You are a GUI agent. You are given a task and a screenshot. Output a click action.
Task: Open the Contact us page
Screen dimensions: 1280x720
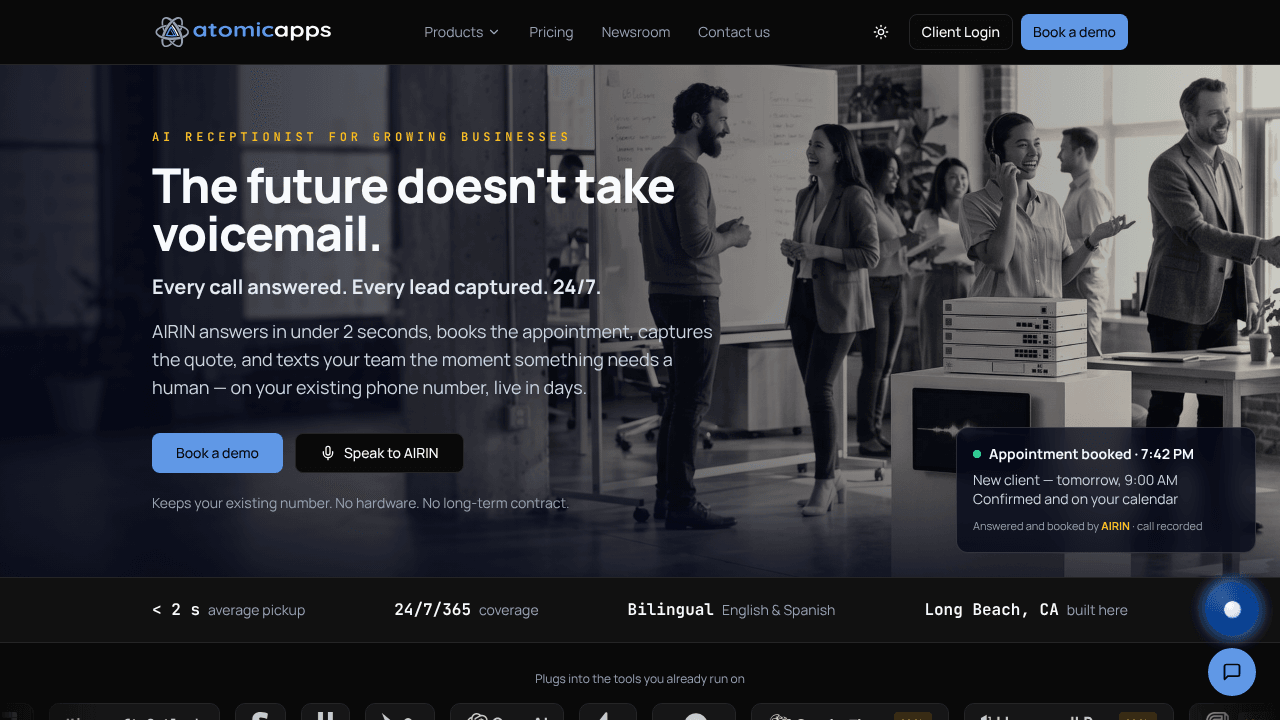pos(734,32)
